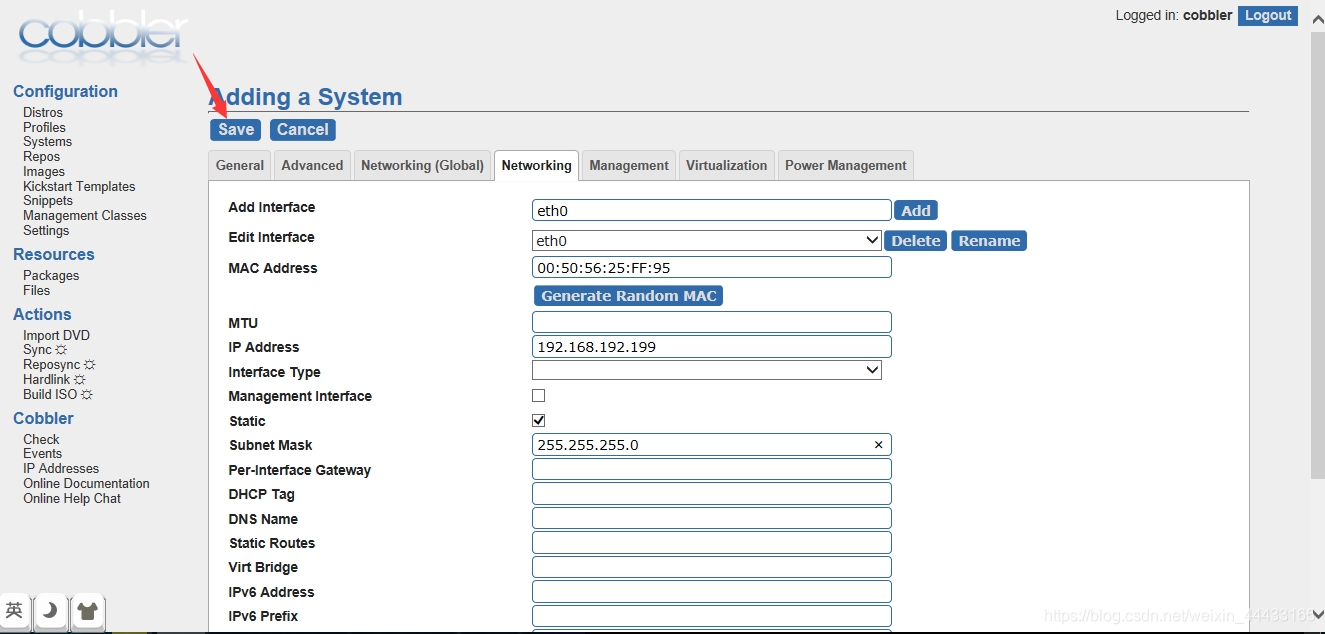This screenshot has height=634, width=1325.
Task: Open Check under Cobbler
Action: (x=42, y=440)
